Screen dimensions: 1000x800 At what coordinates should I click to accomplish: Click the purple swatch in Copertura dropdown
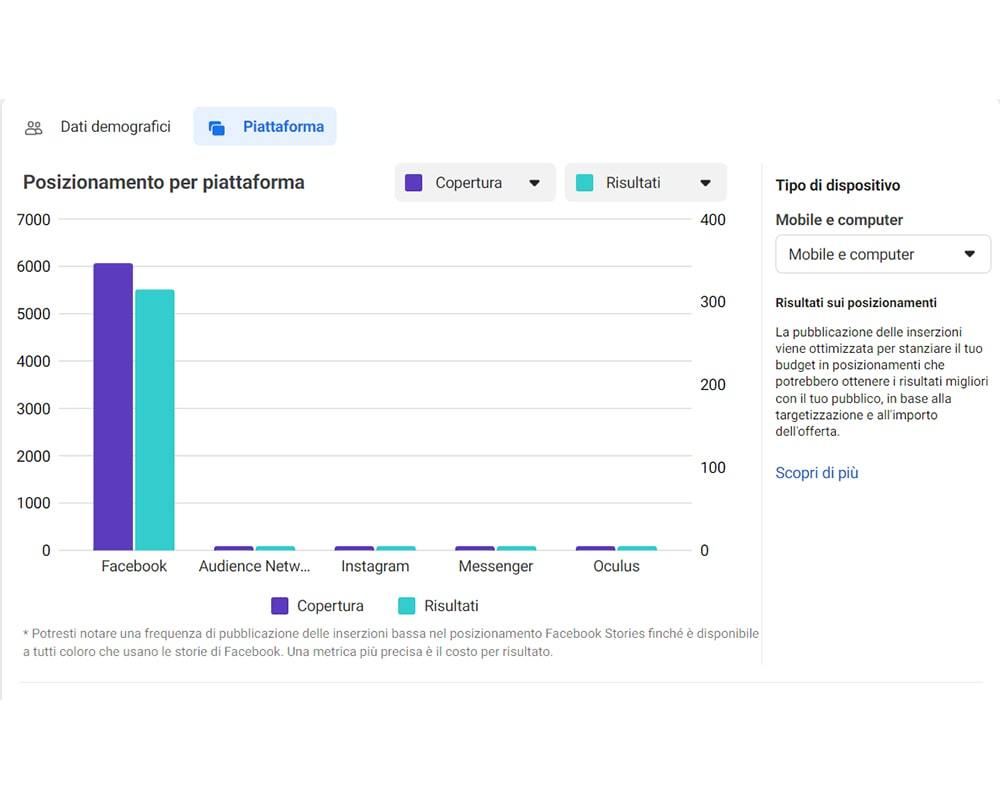pos(414,182)
